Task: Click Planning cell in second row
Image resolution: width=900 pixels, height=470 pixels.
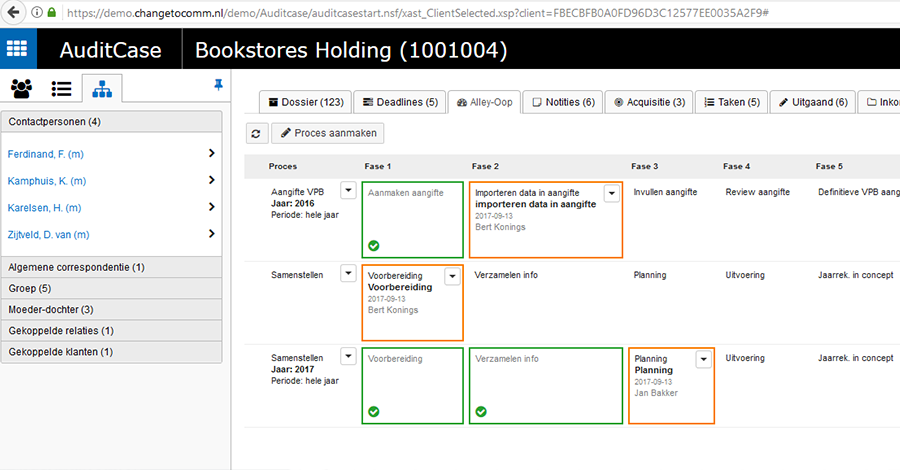Action: 650,275
